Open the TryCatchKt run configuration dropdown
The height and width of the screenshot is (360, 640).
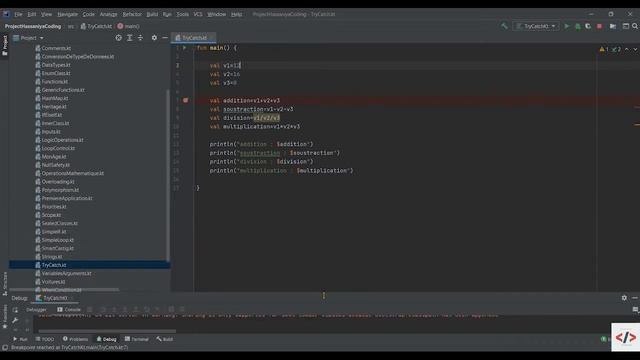pyautogui.click(x=536, y=26)
